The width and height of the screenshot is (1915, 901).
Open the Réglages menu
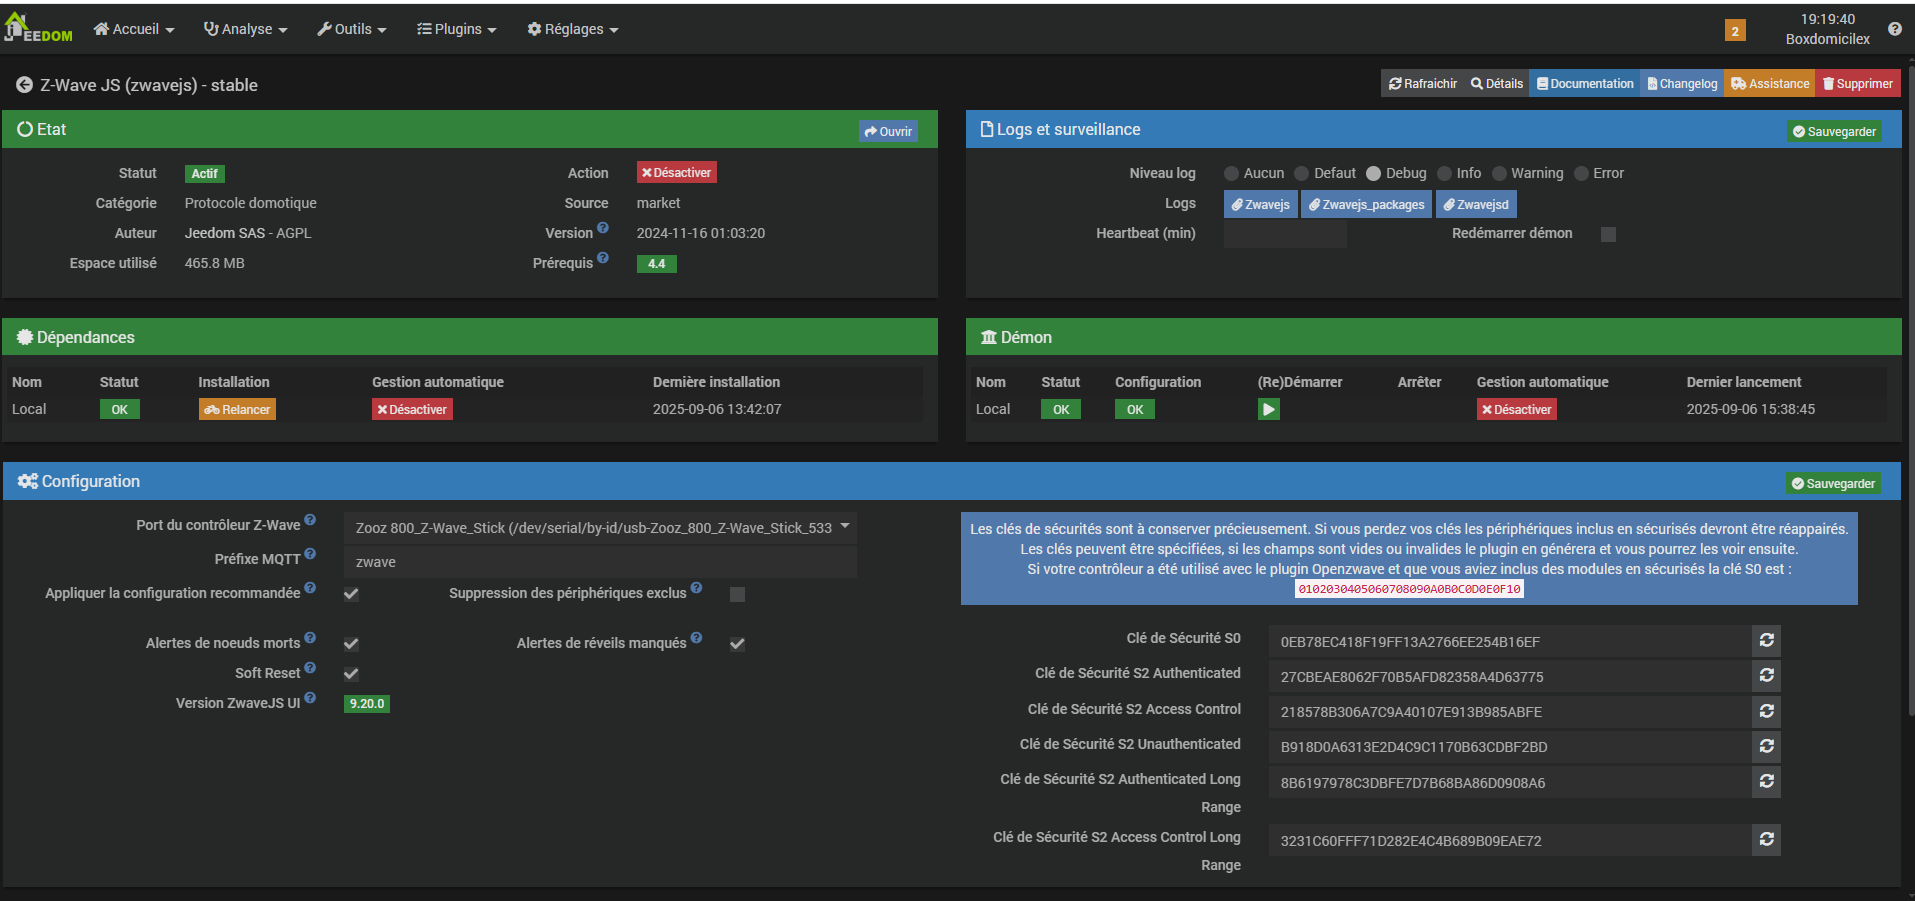(573, 29)
